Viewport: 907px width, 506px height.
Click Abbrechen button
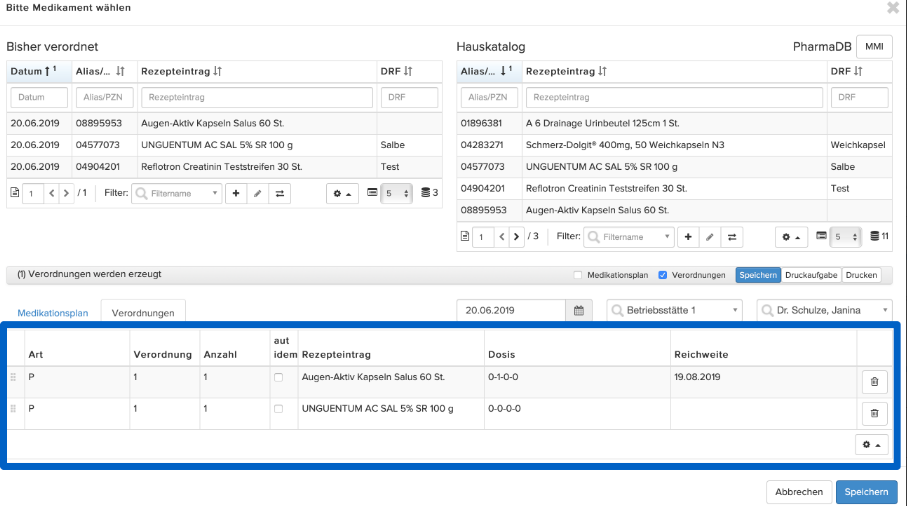click(799, 492)
